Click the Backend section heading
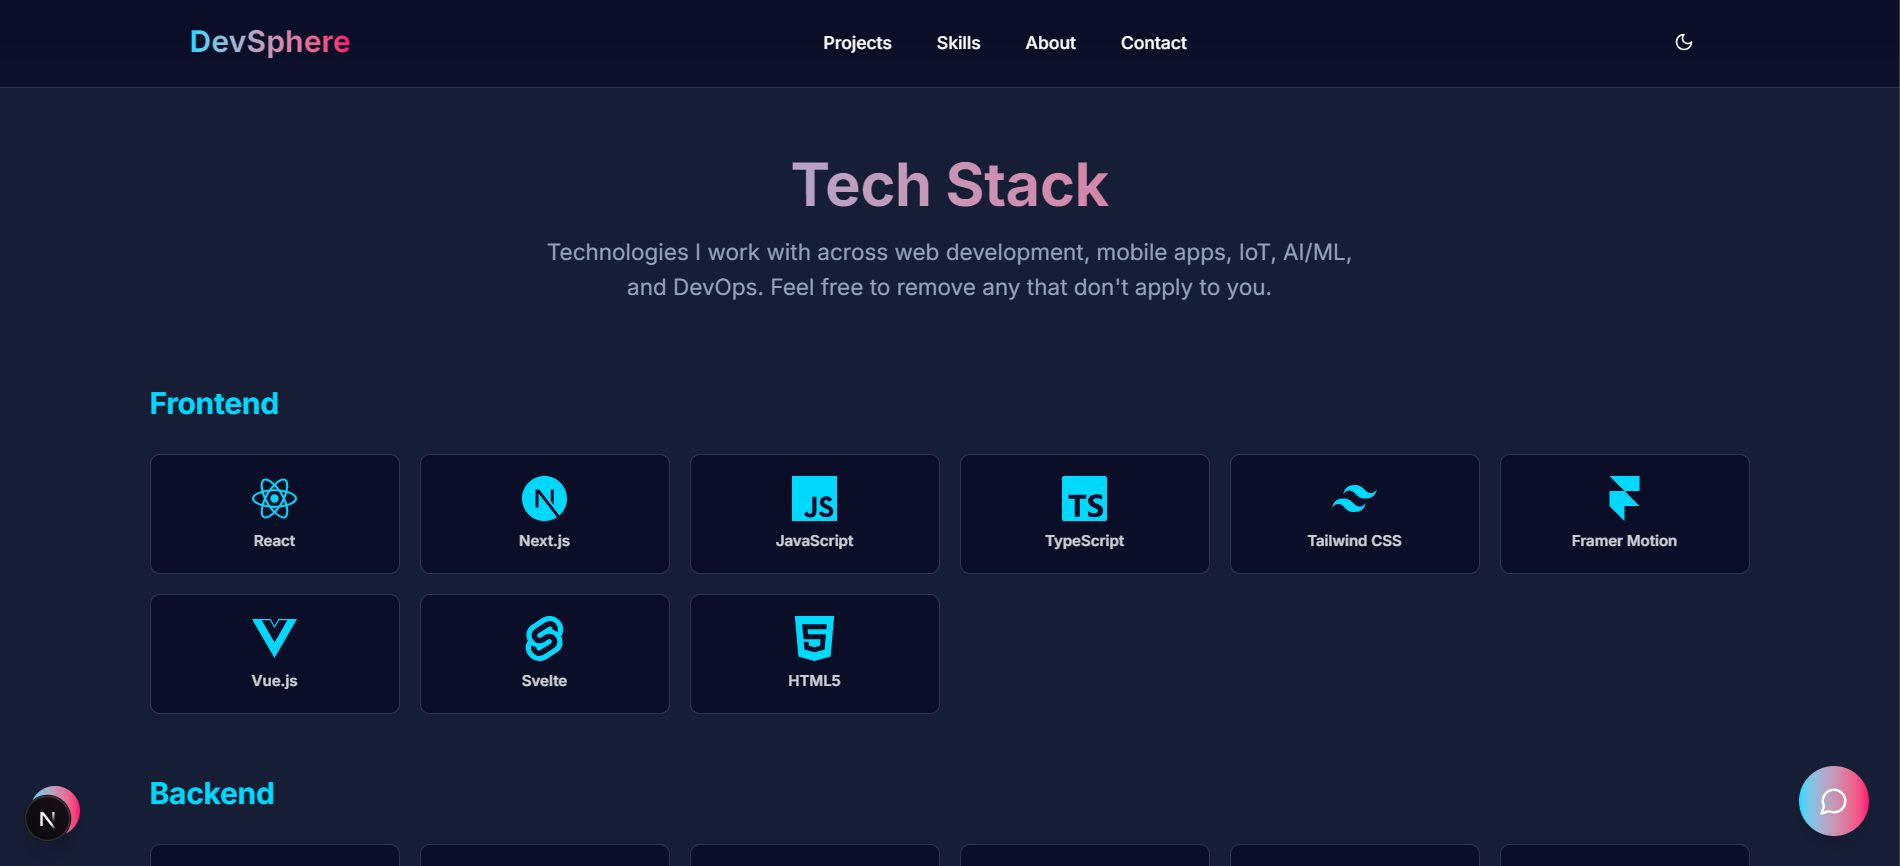1900x866 pixels. pyautogui.click(x=212, y=794)
